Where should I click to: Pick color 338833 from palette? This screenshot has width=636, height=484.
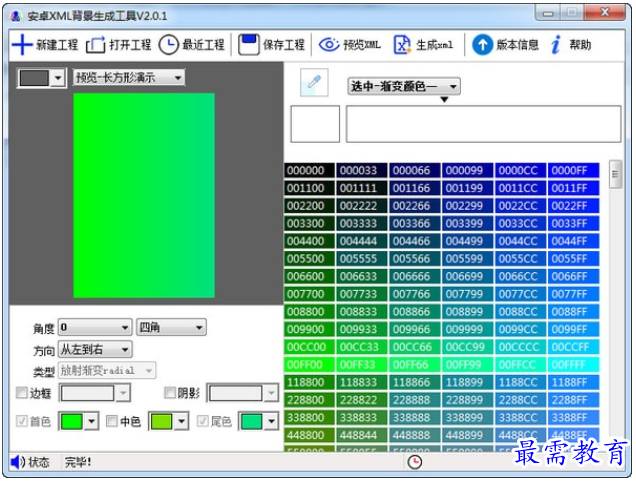tap(362, 418)
